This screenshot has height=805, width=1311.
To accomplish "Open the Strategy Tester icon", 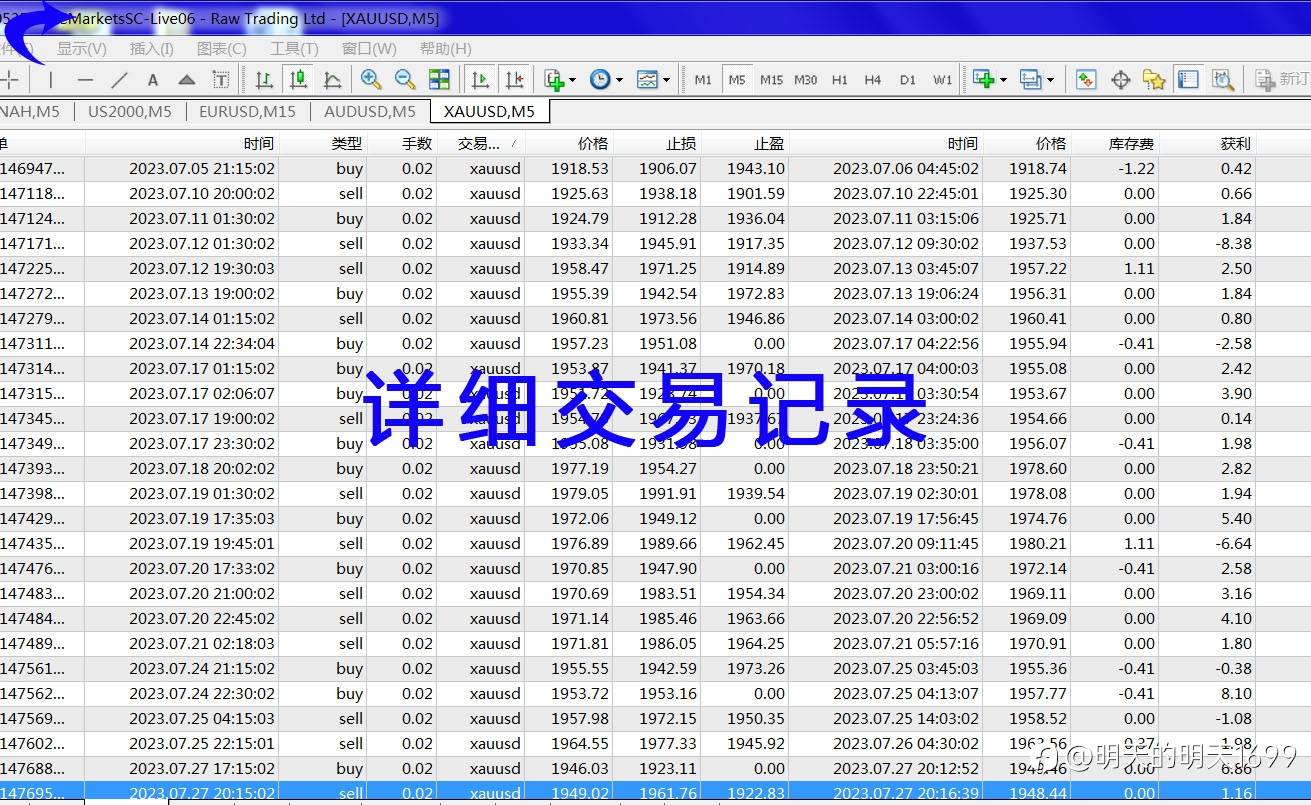I will 1222,79.
